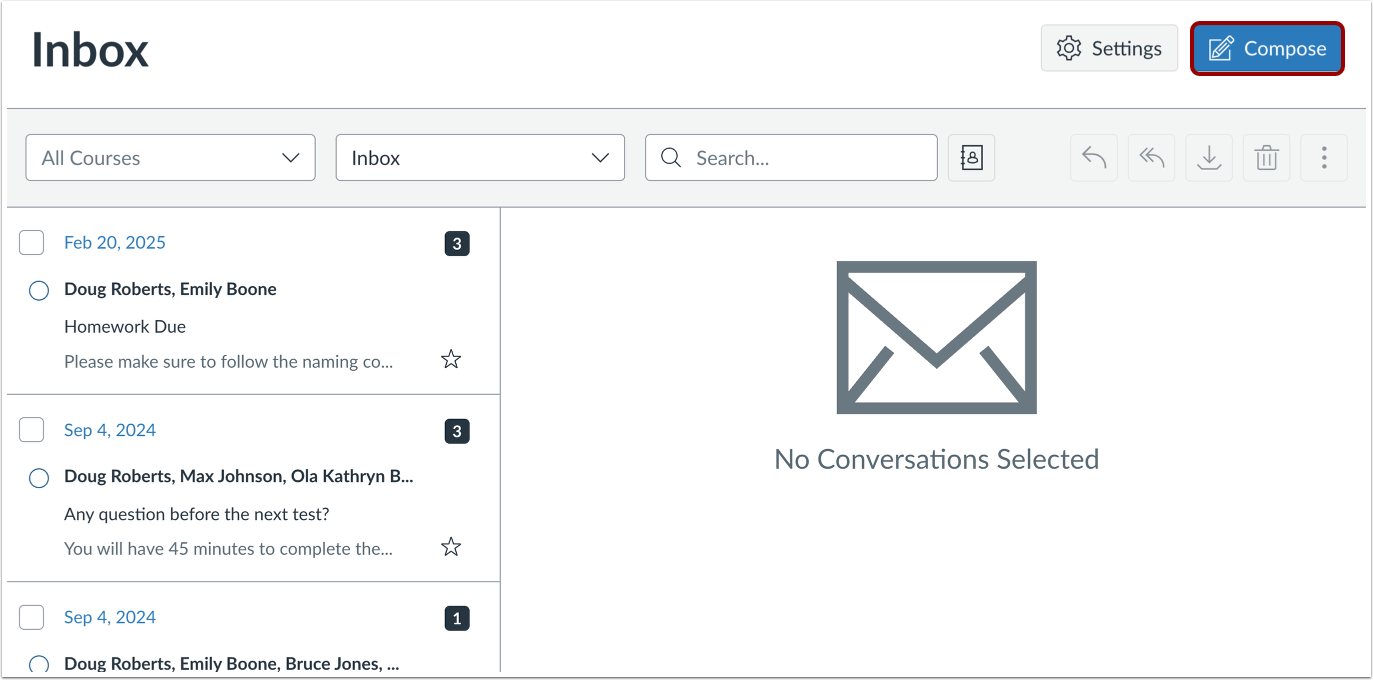Open the All Courses dropdown
1373x680 pixels.
click(x=170, y=157)
